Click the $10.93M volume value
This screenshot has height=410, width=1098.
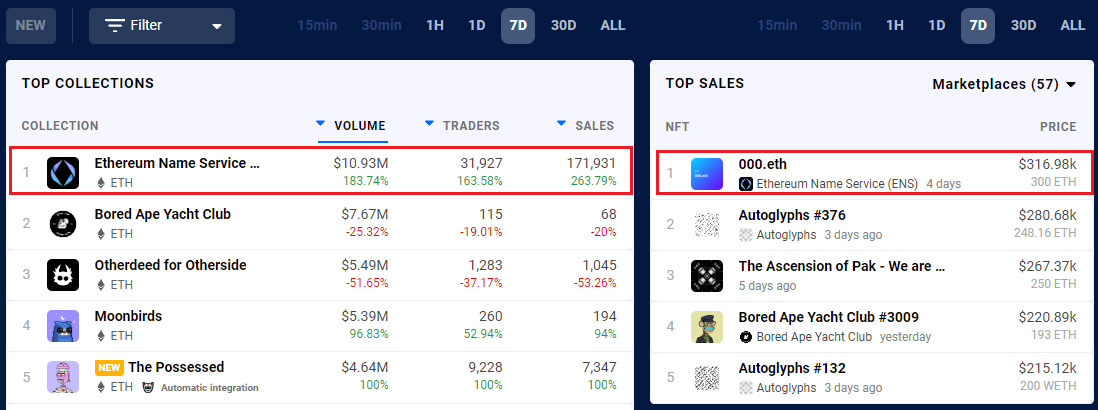360,163
